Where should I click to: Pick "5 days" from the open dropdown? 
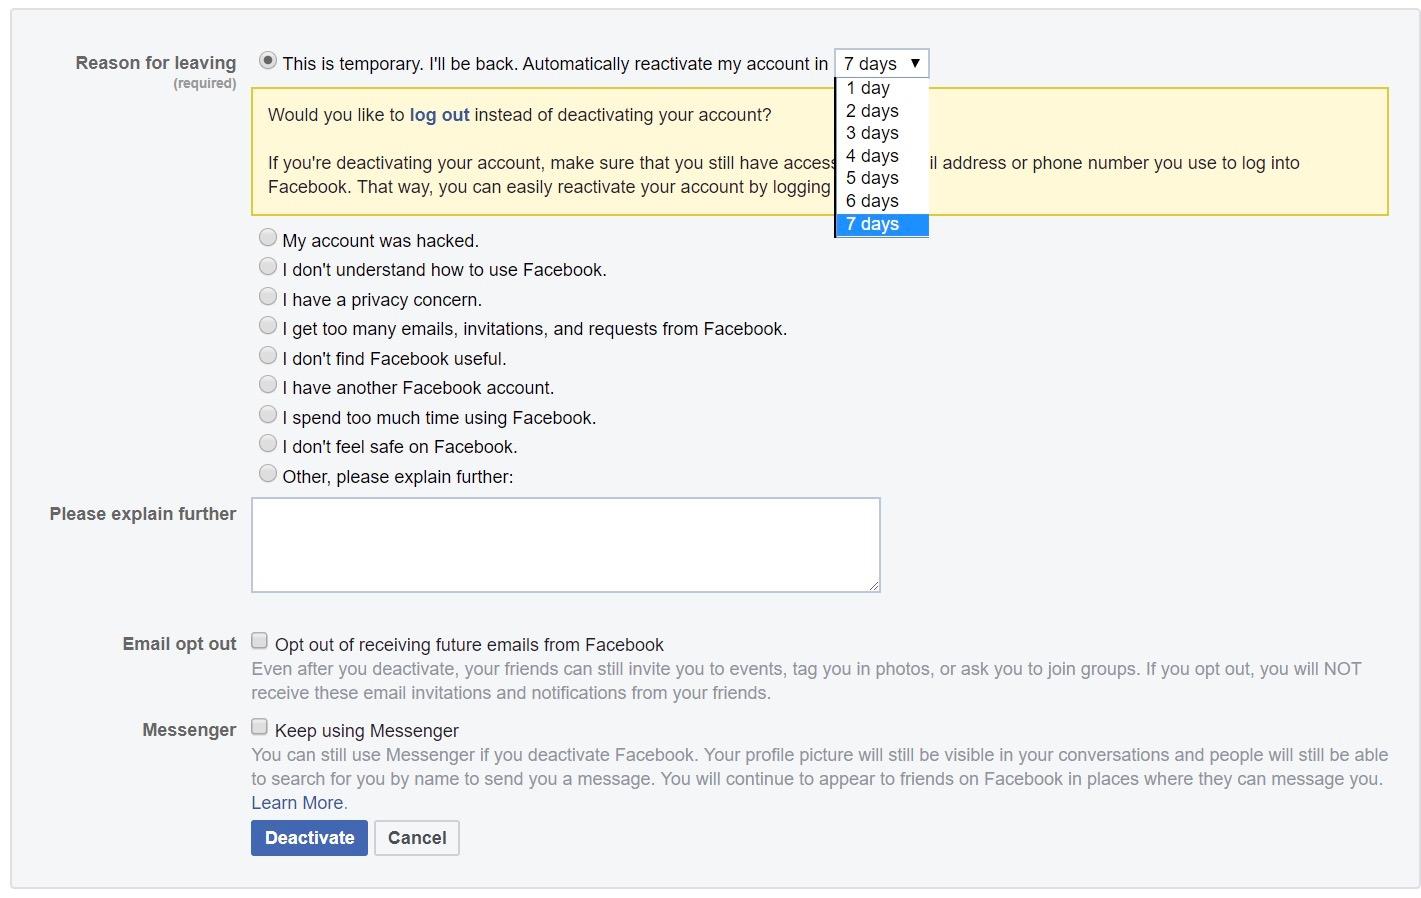tap(872, 178)
